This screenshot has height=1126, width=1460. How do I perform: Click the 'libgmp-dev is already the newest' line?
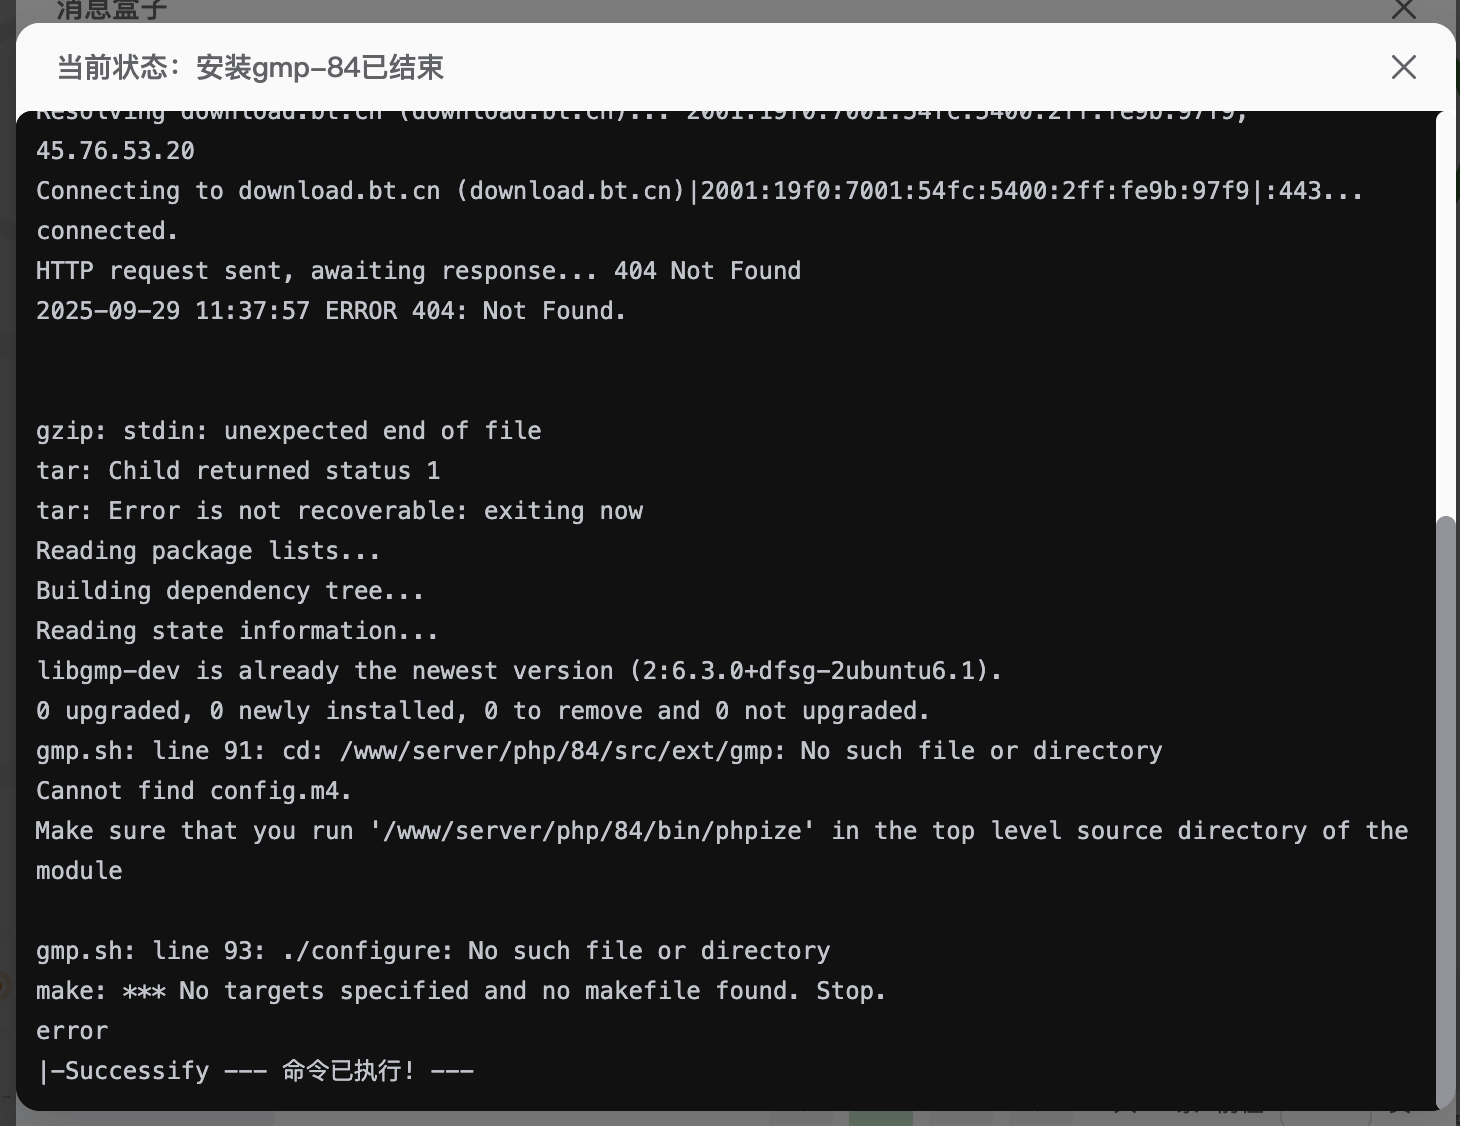[x=519, y=671]
